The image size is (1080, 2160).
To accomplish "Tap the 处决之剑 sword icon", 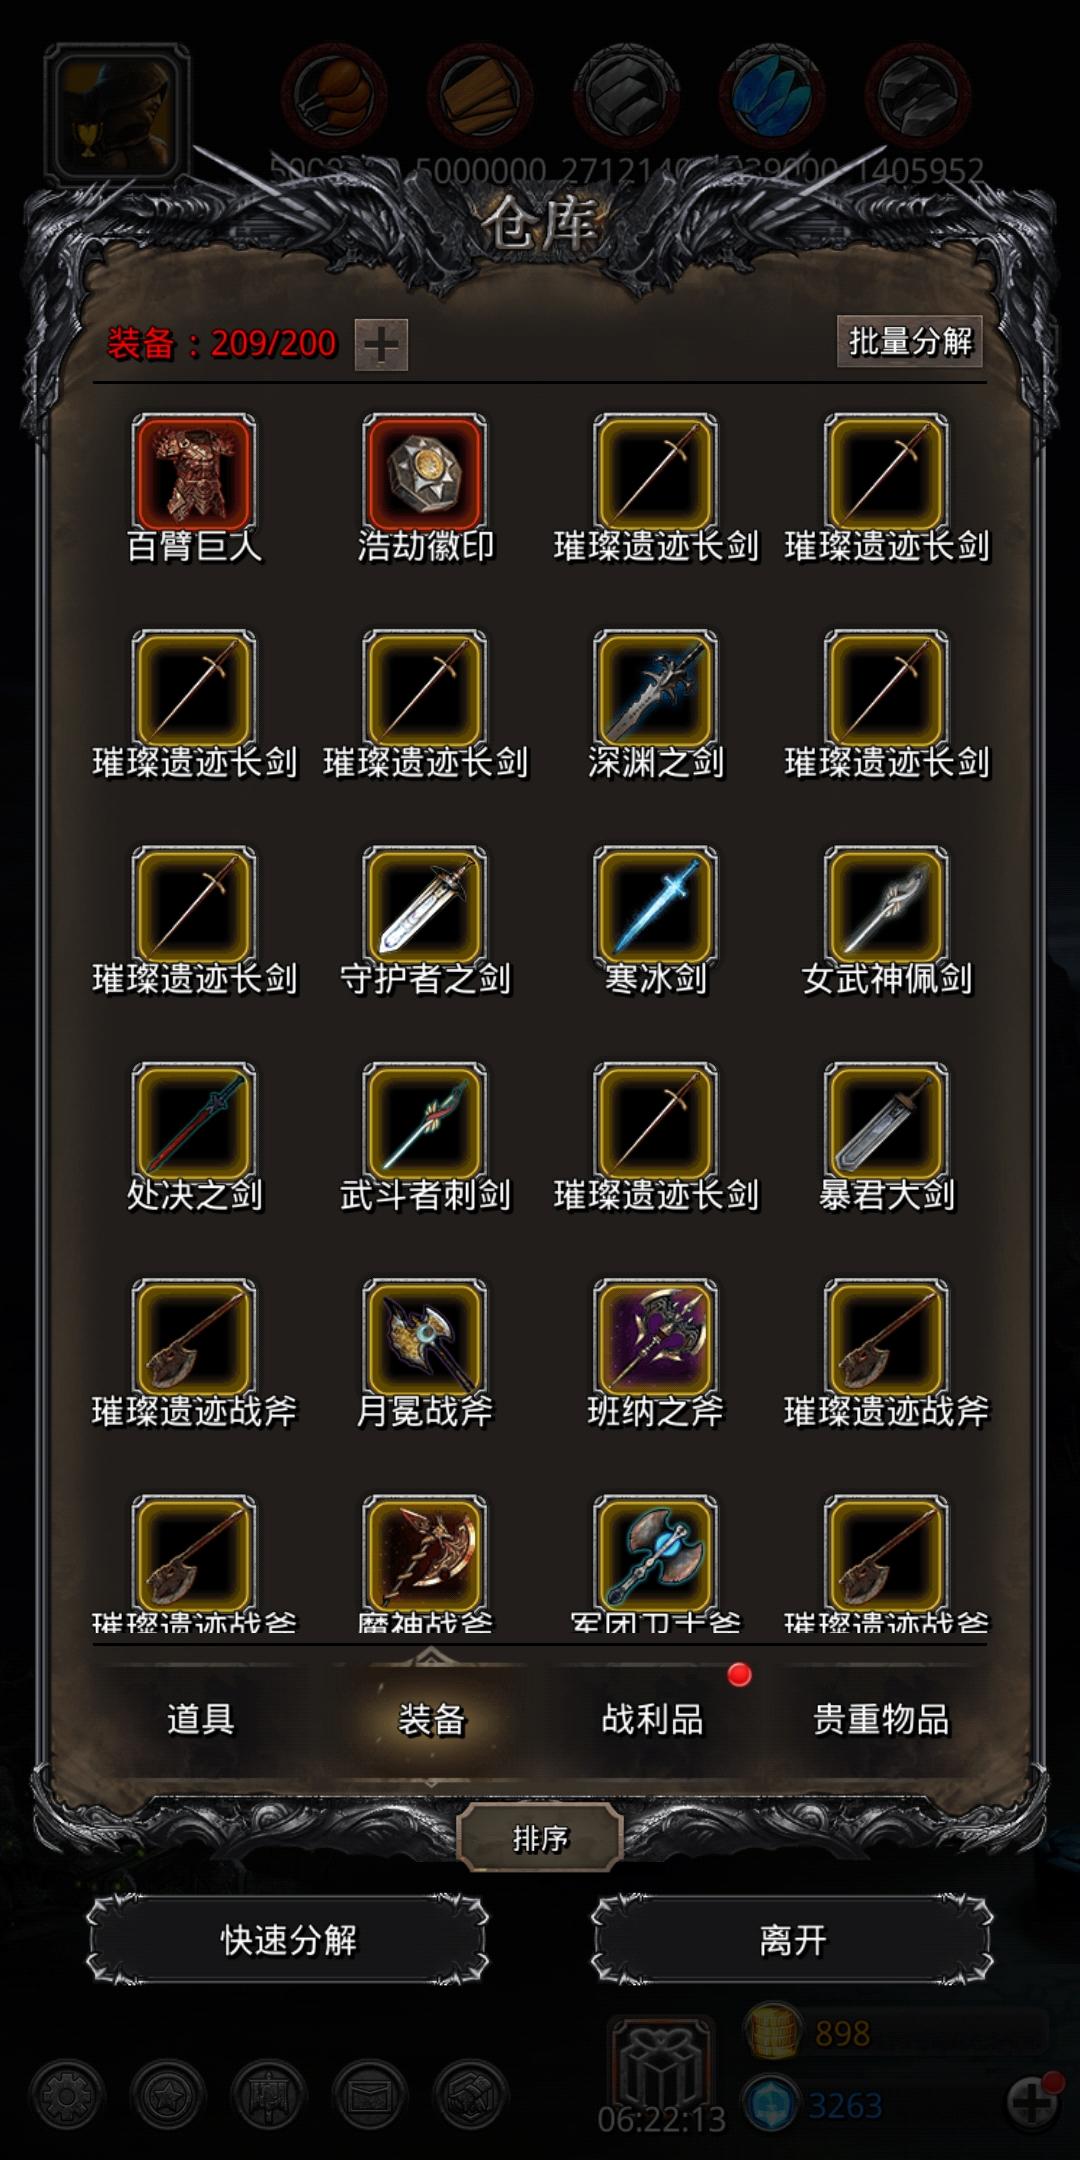I will coord(193,1123).
